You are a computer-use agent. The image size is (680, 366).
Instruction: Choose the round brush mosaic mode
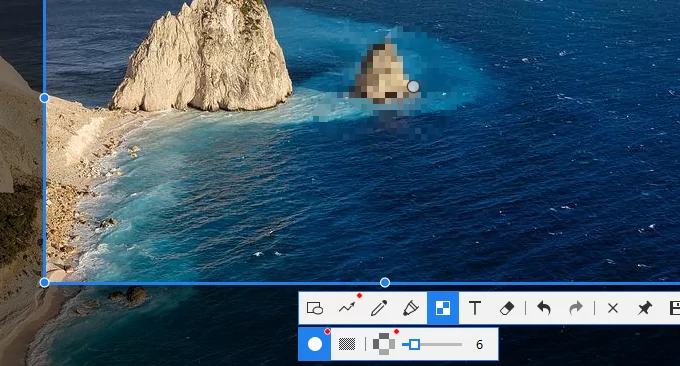coord(315,344)
